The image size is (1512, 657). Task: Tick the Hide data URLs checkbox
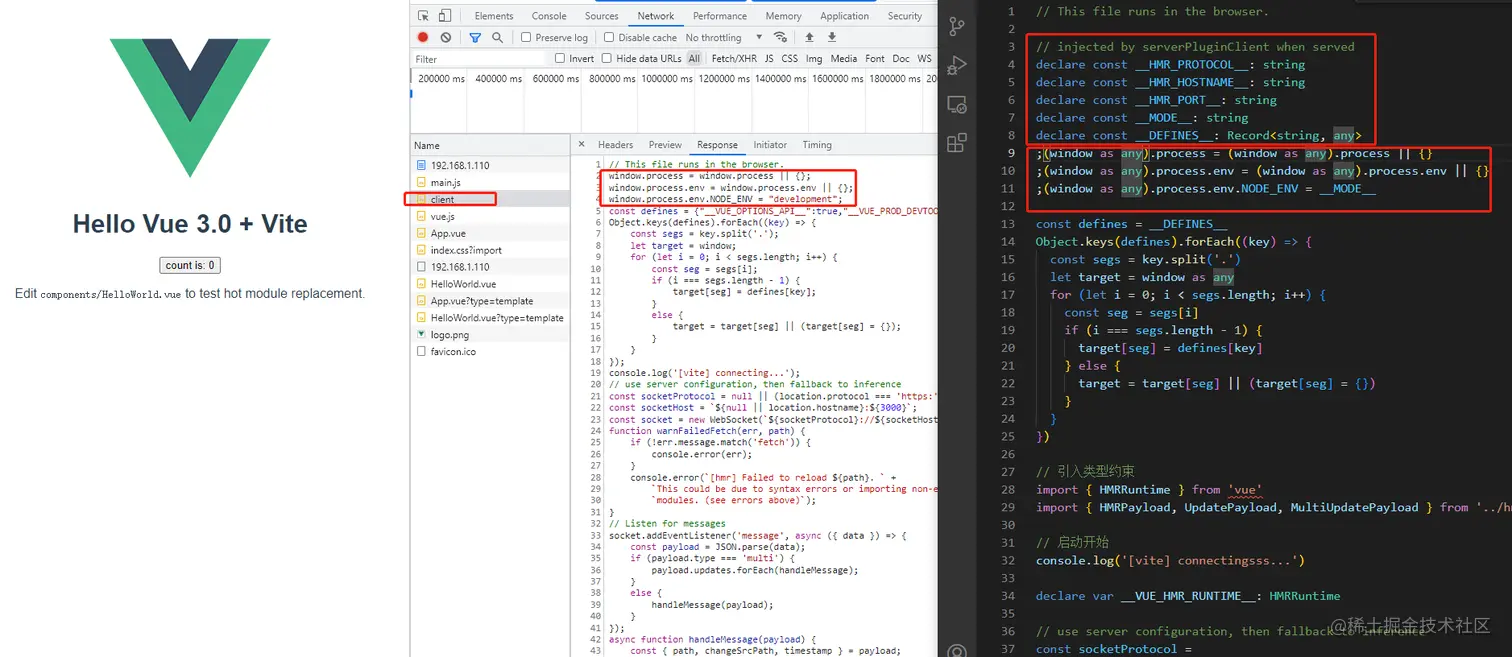tap(607, 59)
